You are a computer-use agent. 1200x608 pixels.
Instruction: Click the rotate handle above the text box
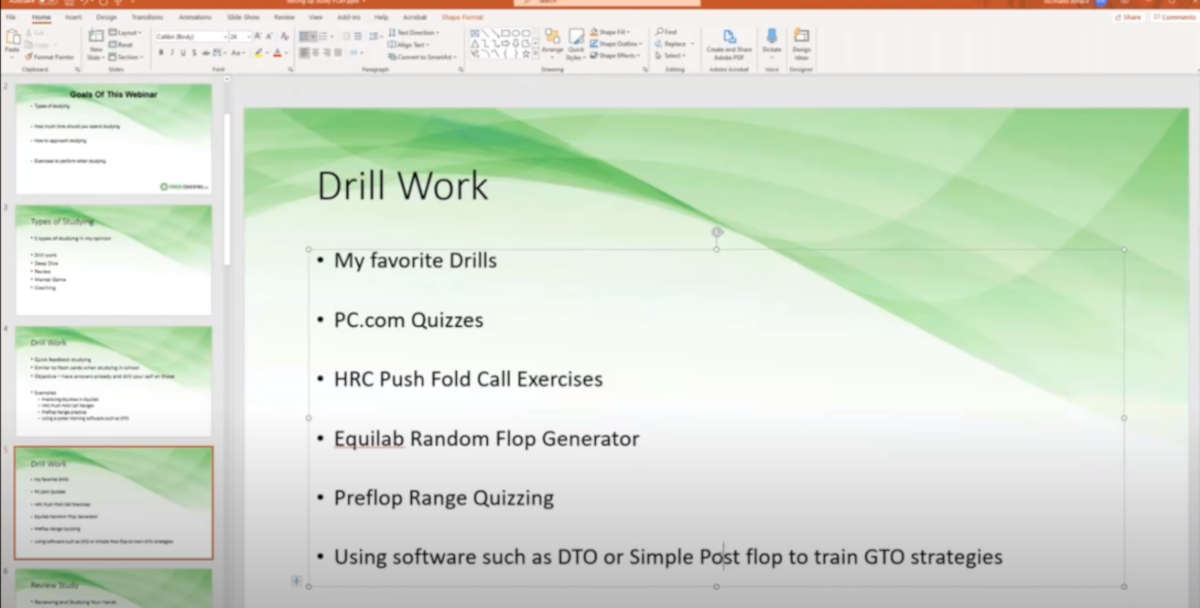[x=717, y=232]
